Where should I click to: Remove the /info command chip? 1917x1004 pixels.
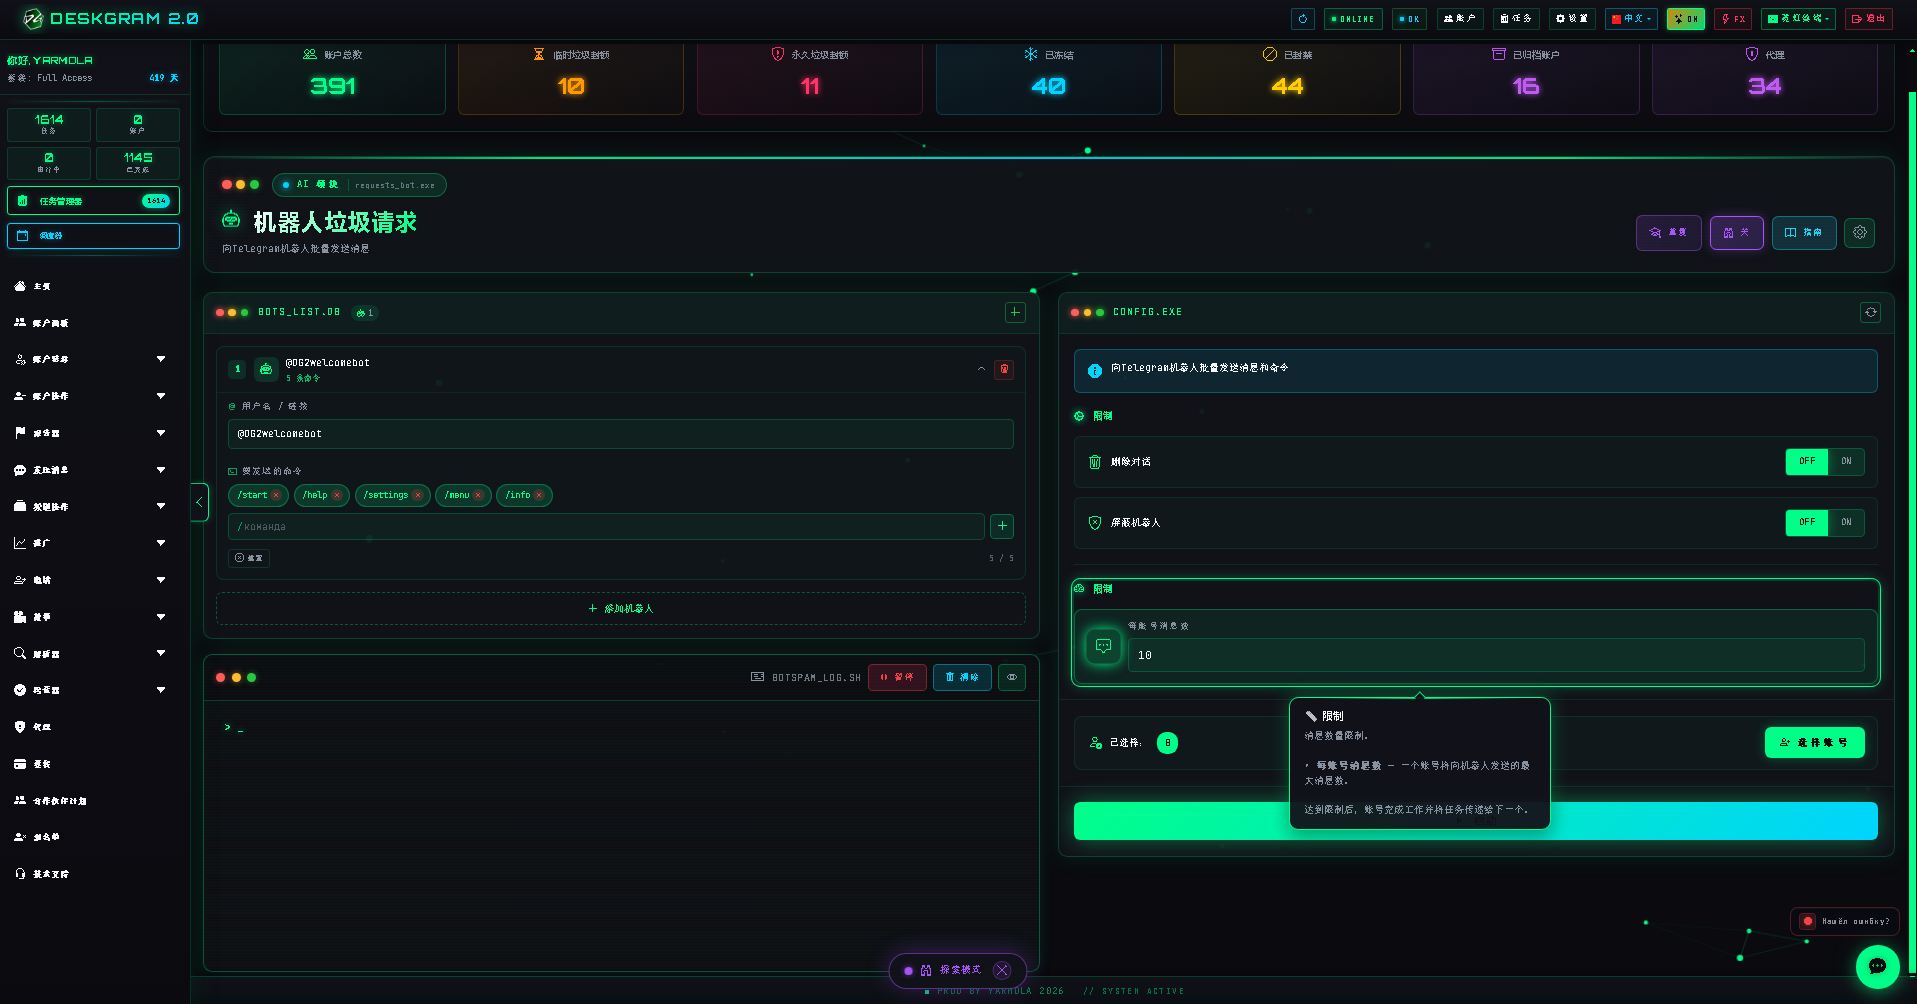(539, 495)
